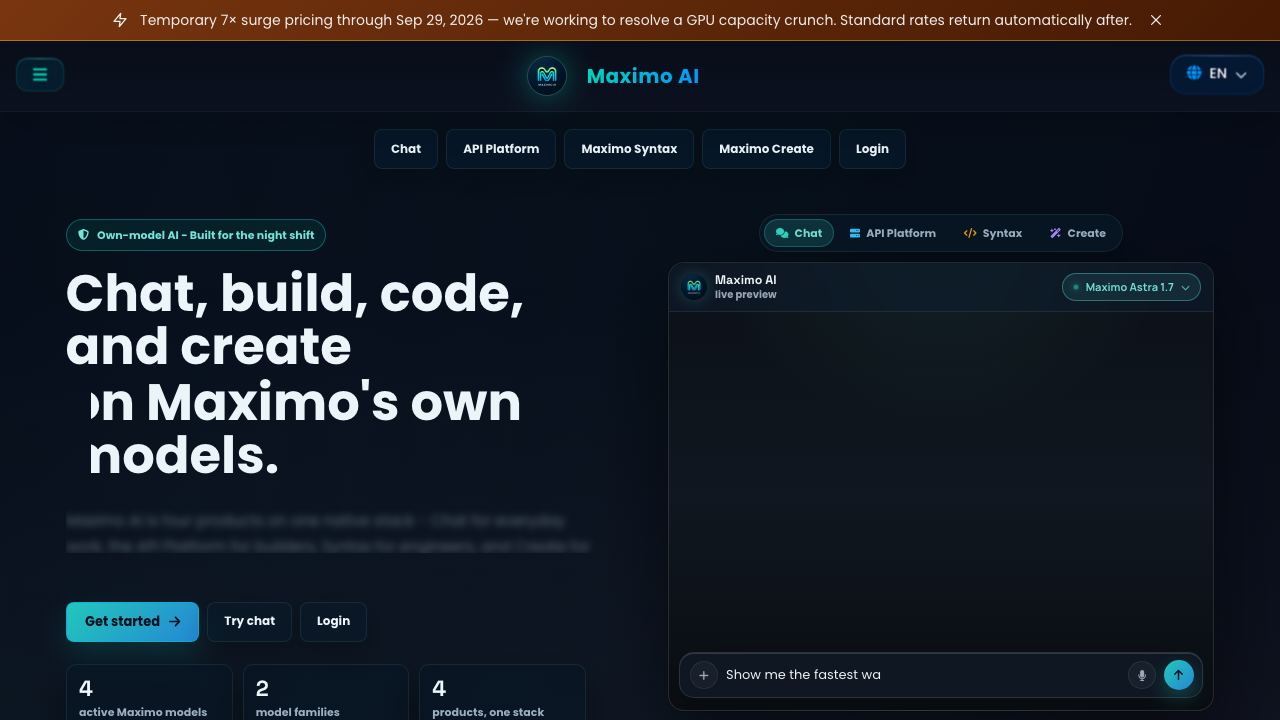Send the message with arrow button
The width and height of the screenshot is (1280, 720).
[1179, 675]
